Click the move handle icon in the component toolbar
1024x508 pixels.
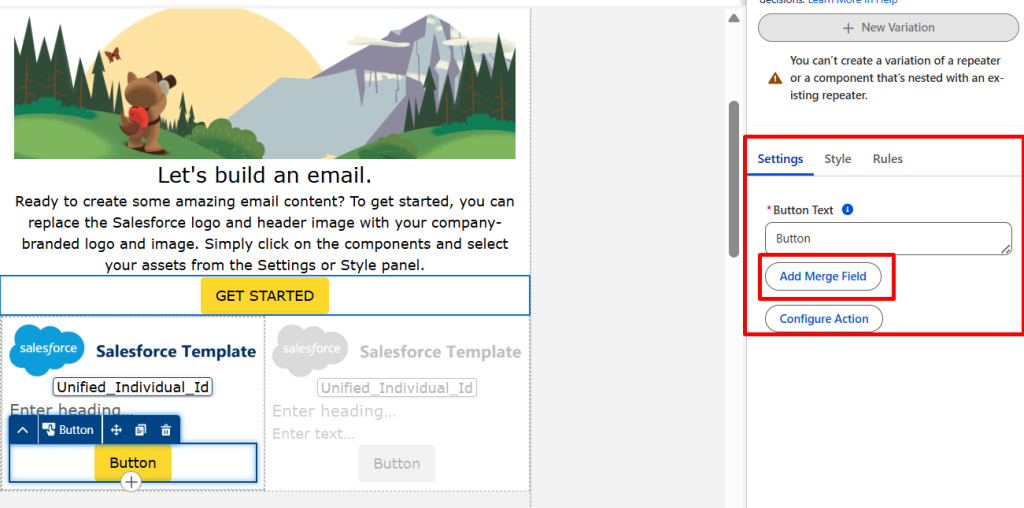[117, 430]
